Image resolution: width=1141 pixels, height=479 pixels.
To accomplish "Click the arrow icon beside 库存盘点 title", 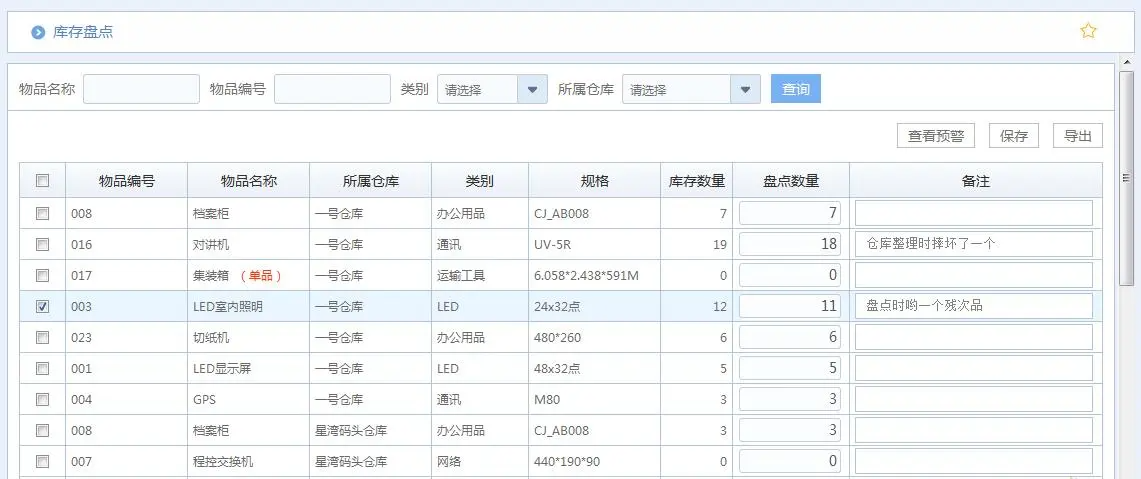I will coord(38,32).
